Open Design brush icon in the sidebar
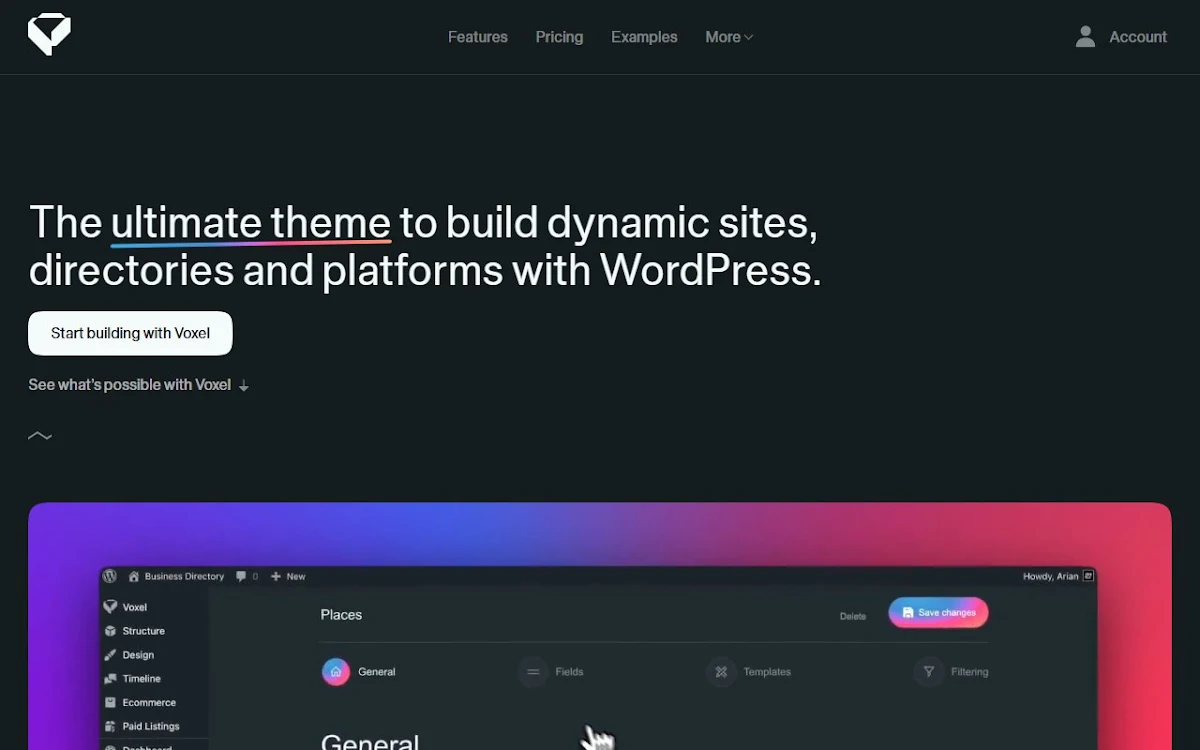 pyautogui.click(x=110, y=655)
